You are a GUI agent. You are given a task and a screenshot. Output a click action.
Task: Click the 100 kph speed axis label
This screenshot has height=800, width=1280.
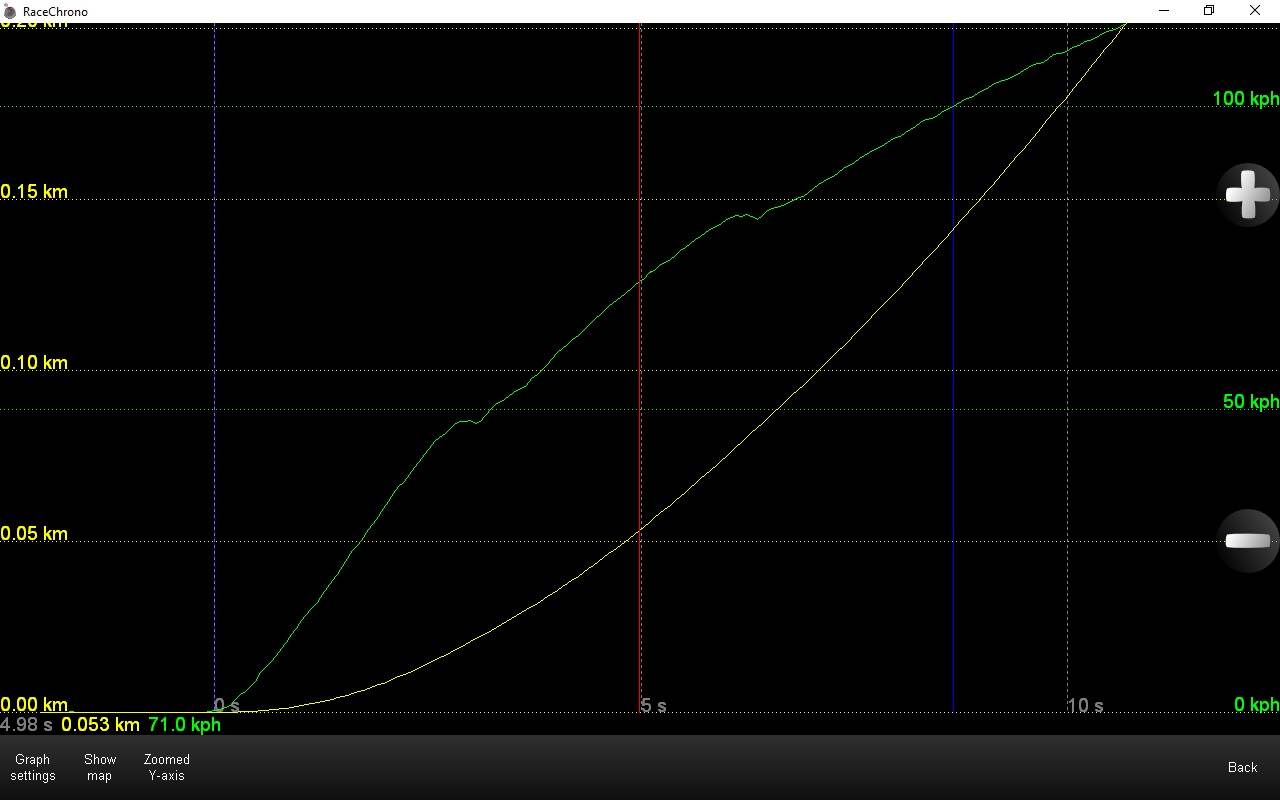pyautogui.click(x=1245, y=98)
